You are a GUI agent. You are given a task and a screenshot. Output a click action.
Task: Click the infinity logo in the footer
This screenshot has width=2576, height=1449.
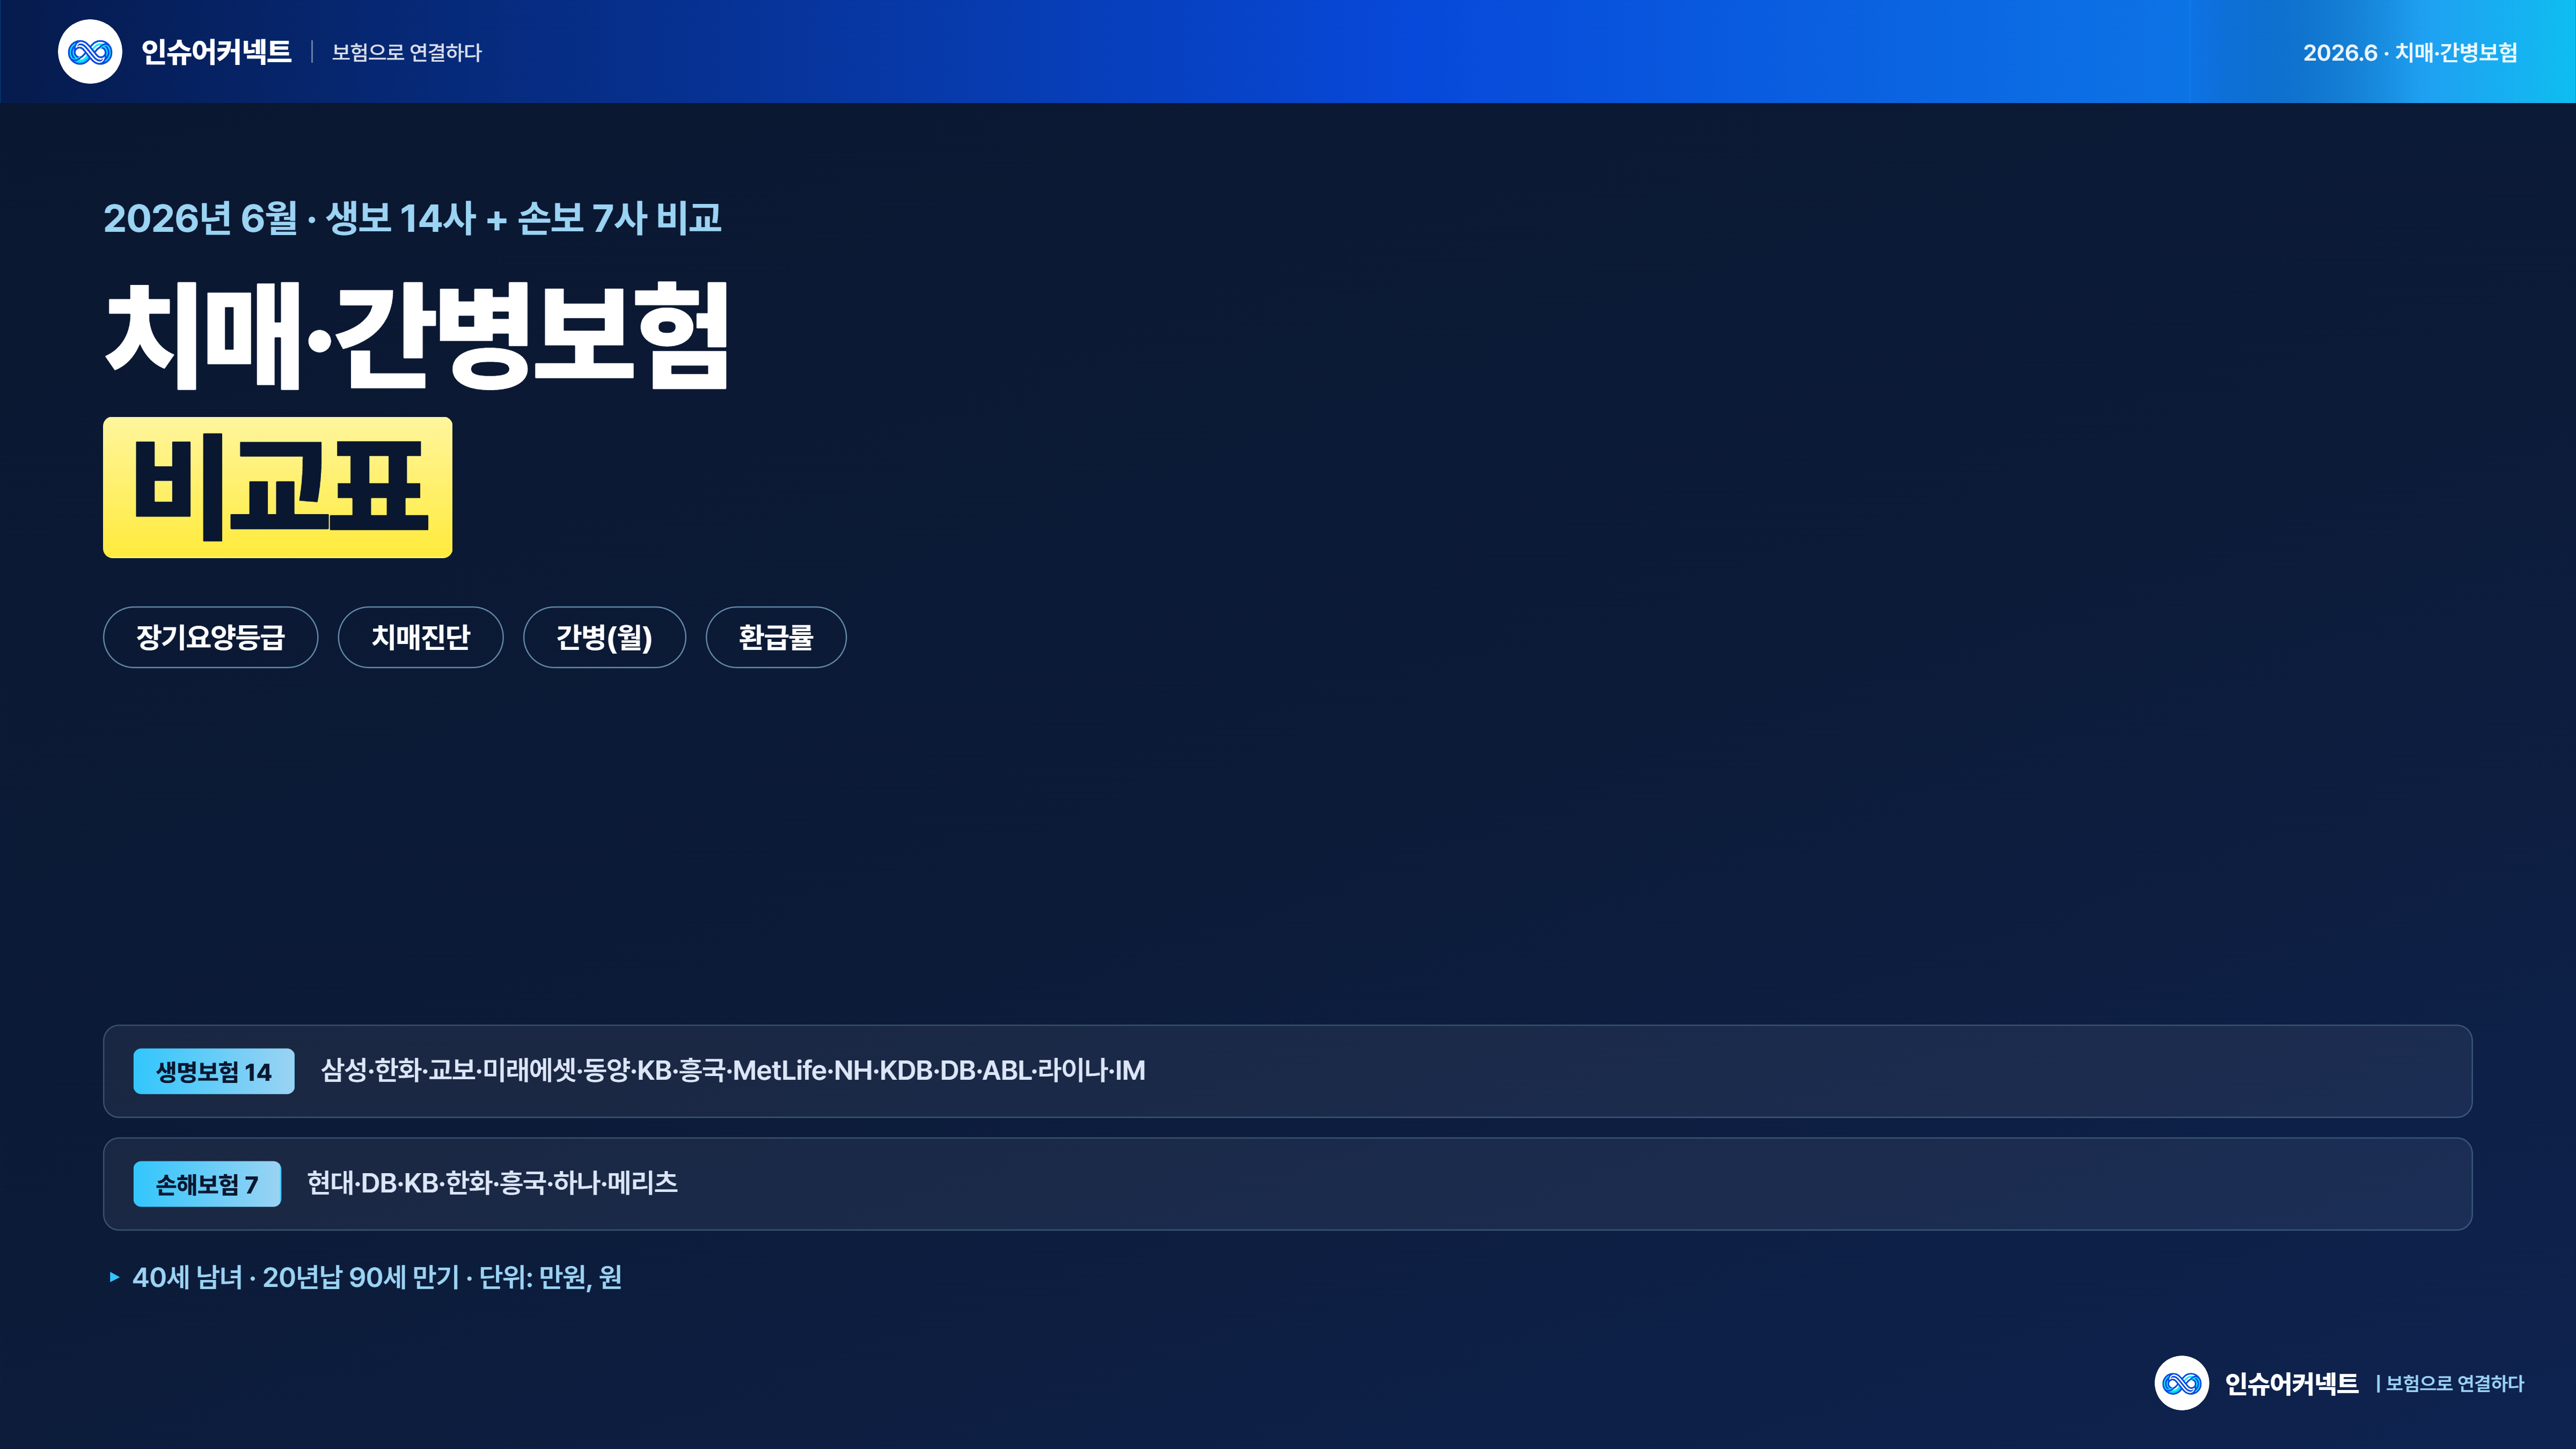[2181, 1383]
